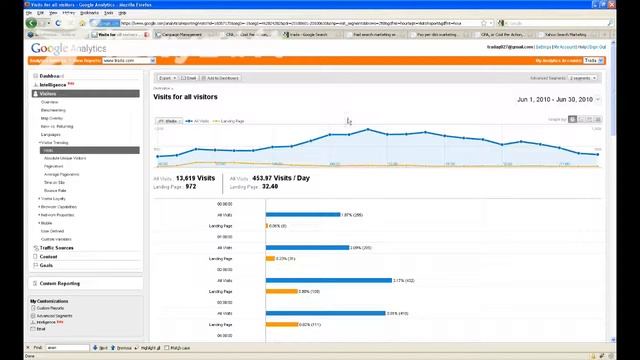
Task: Click the Email icon under My Customizations
Action: pos(33,329)
